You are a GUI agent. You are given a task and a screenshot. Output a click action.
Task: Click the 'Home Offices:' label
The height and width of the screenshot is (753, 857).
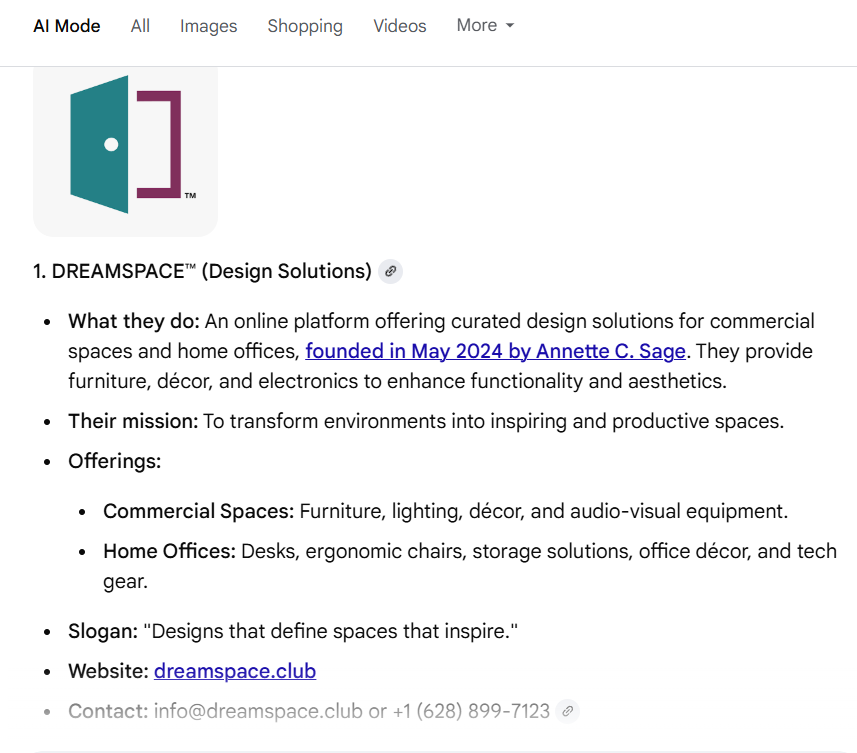point(169,551)
